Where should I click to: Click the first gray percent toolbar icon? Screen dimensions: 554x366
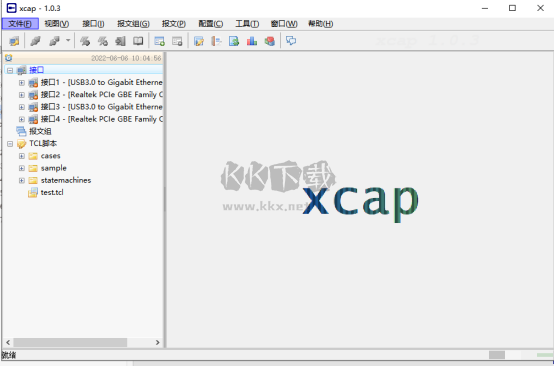[85, 41]
